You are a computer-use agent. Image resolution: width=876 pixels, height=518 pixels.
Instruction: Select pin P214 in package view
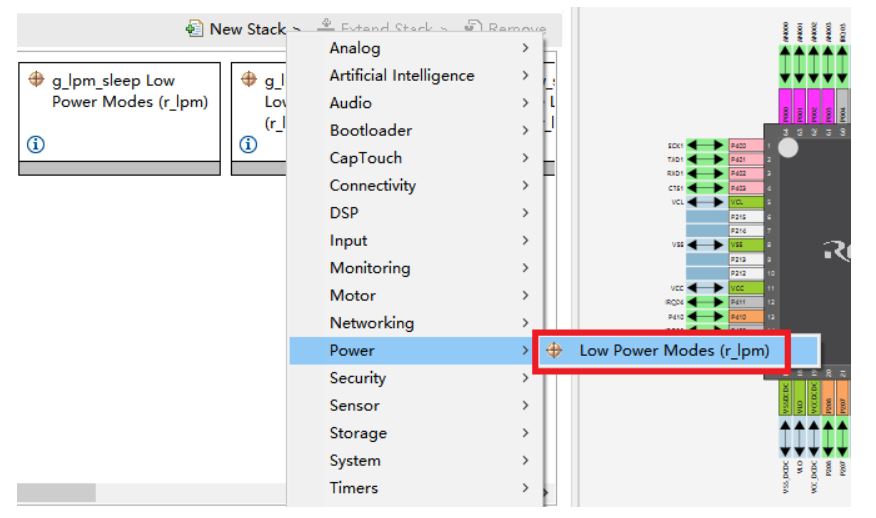tap(746, 230)
